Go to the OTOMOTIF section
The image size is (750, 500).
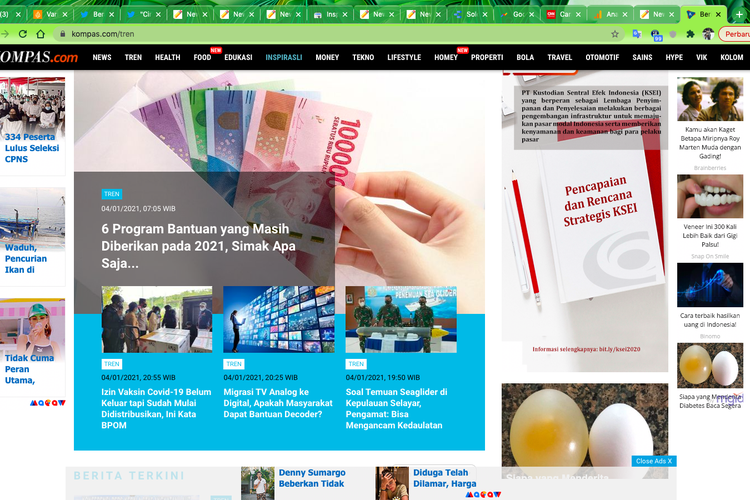[x=602, y=58]
